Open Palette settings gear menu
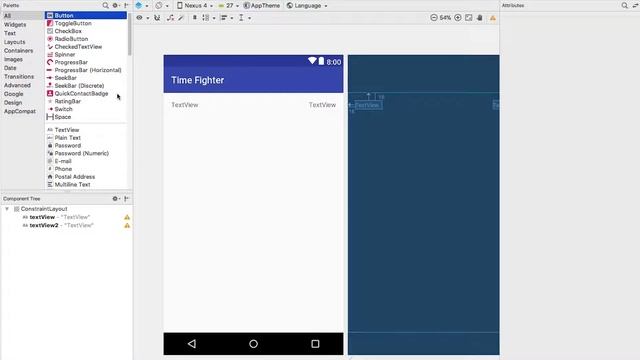This screenshot has height=360, width=640. tap(116, 5)
